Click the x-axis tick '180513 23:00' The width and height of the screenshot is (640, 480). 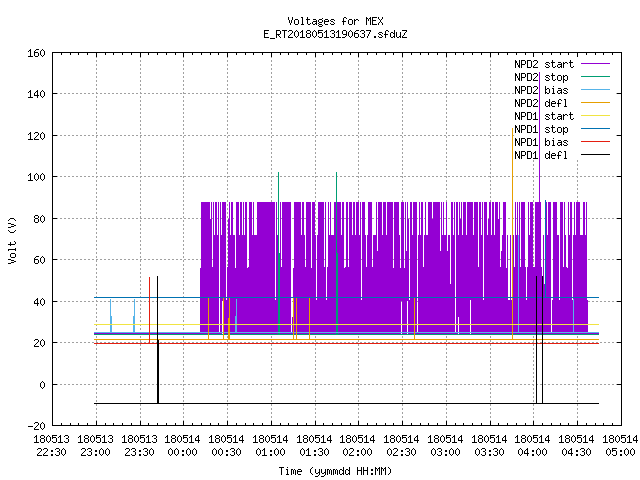tap(96, 446)
